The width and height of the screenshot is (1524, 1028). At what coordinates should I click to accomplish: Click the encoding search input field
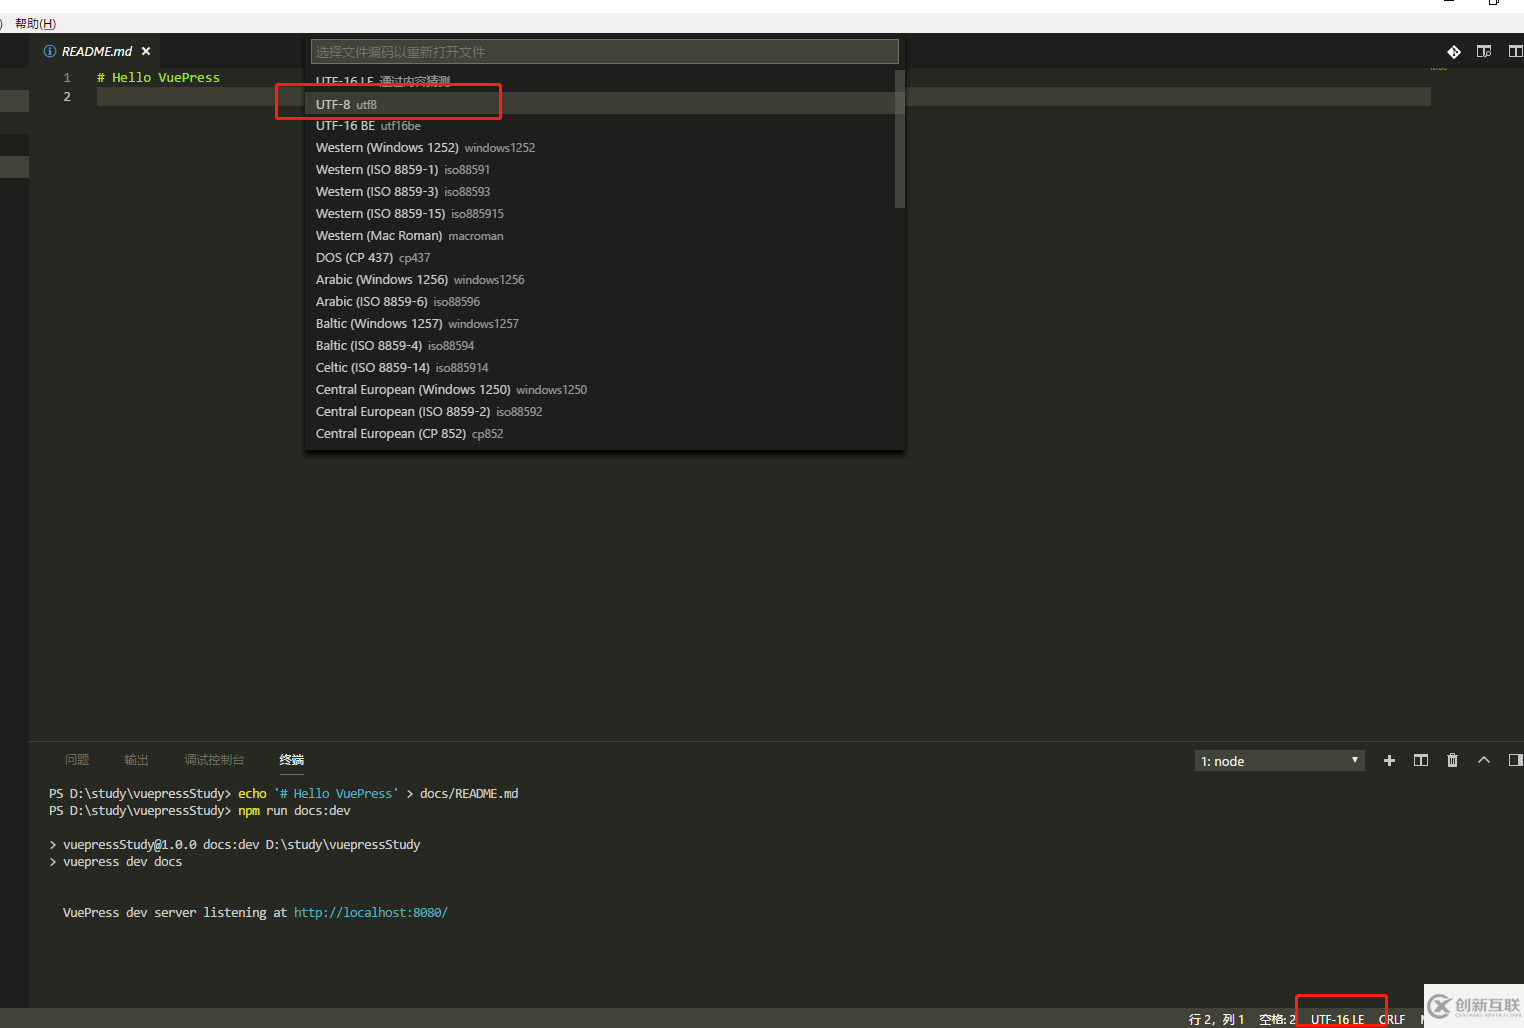(x=604, y=52)
